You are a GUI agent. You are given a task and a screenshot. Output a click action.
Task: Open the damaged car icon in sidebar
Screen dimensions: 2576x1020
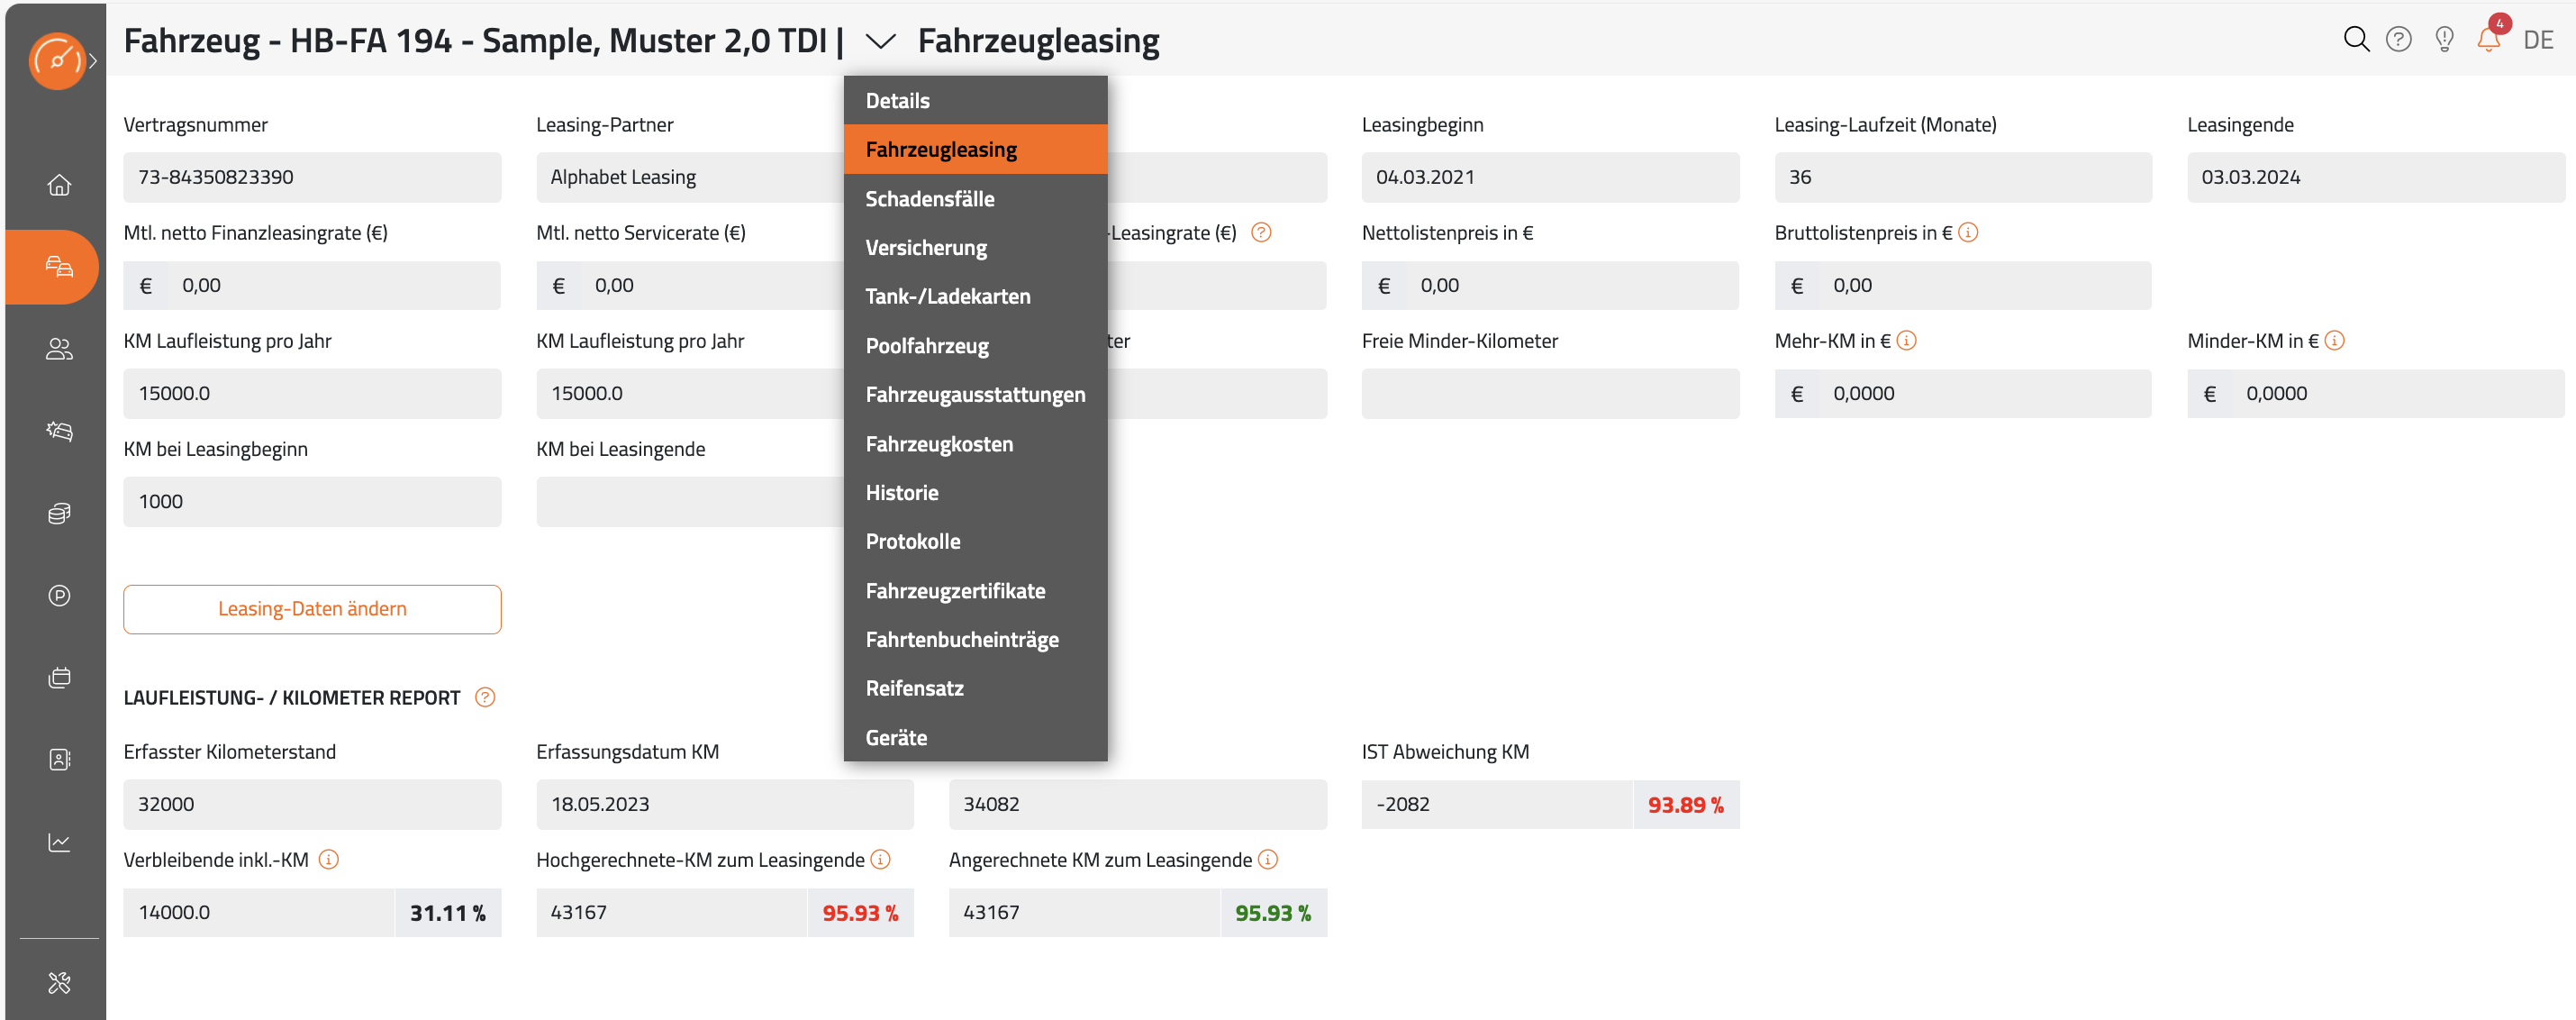click(59, 430)
